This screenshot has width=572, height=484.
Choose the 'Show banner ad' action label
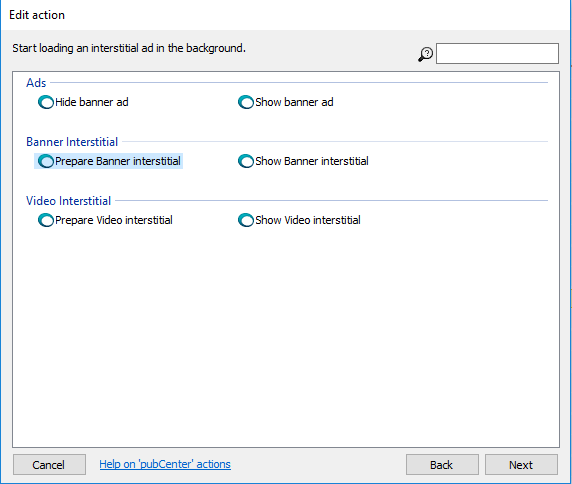point(294,102)
